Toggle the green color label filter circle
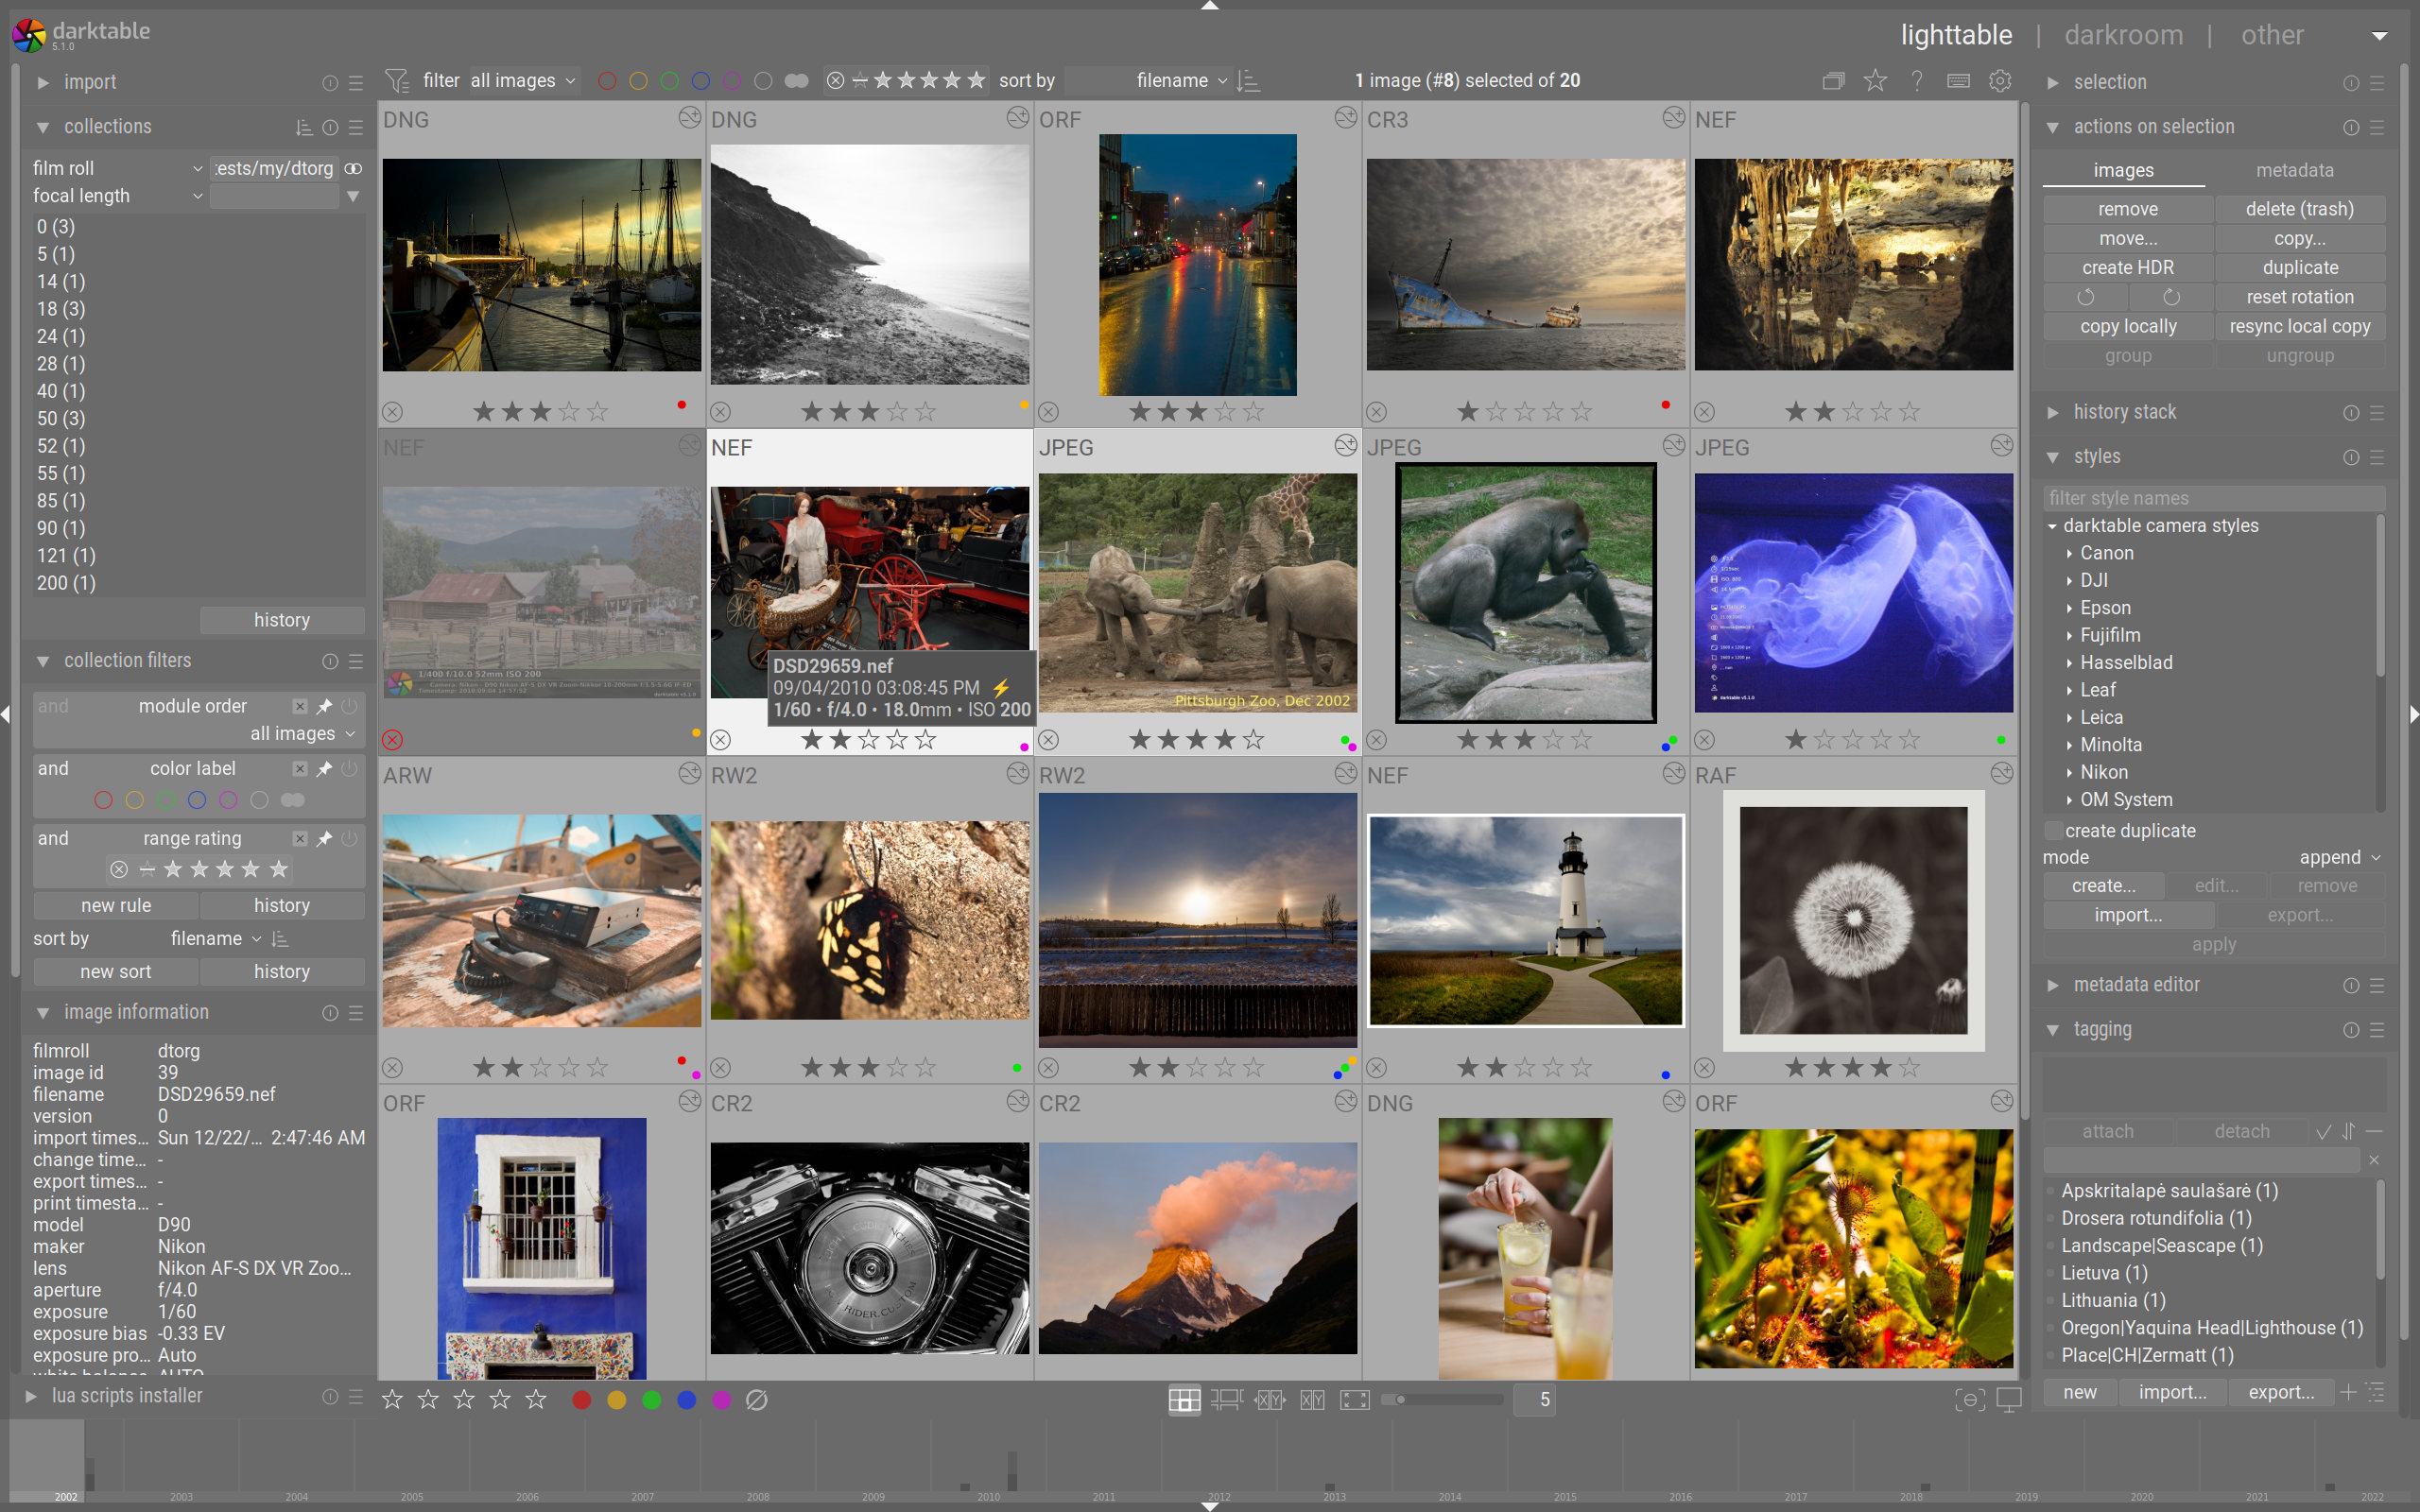The width and height of the screenshot is (2420, 1512). point(670,80)
